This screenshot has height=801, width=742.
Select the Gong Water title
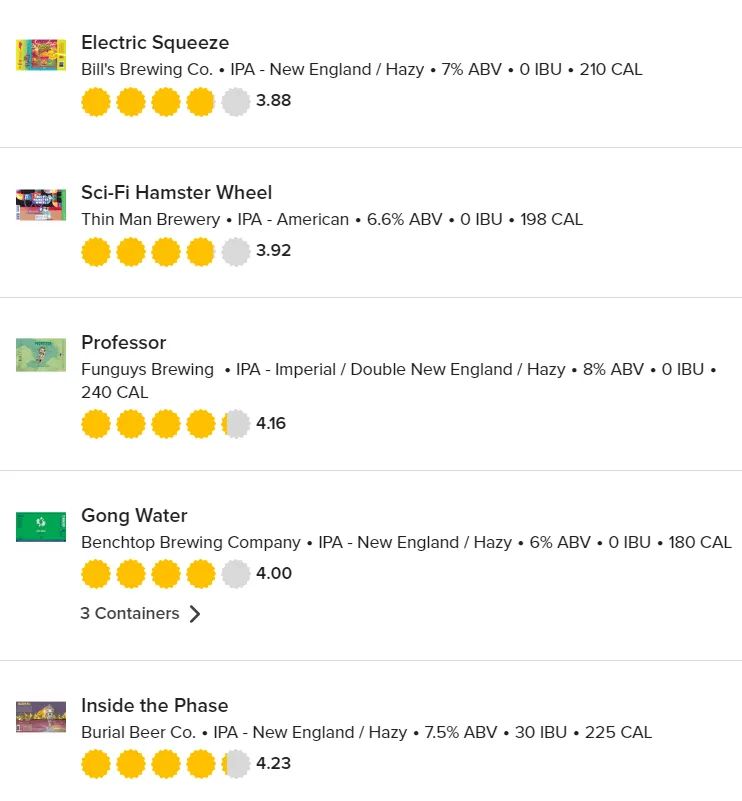pyautogui.click(x=134, y=516)
